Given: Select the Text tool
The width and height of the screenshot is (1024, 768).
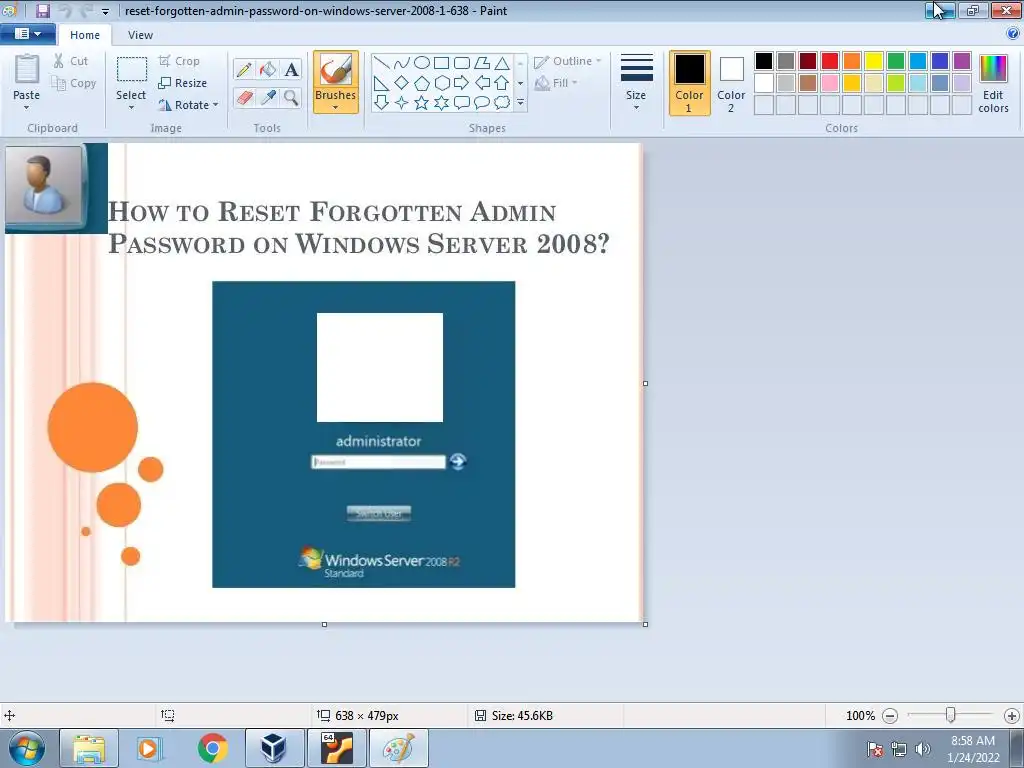Looking at the screenshot, I should point(291,69).
